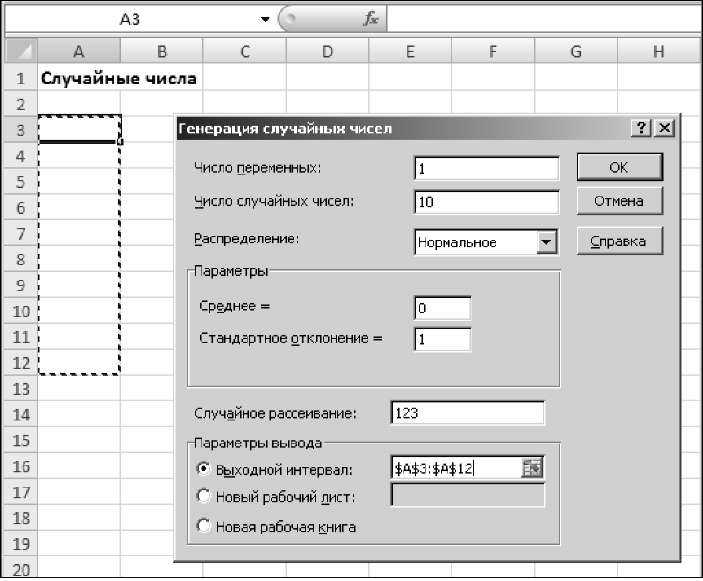Screen dimensions: 703x581
Task: Click the select-all corner of the sheet
Action: (21, 51)
